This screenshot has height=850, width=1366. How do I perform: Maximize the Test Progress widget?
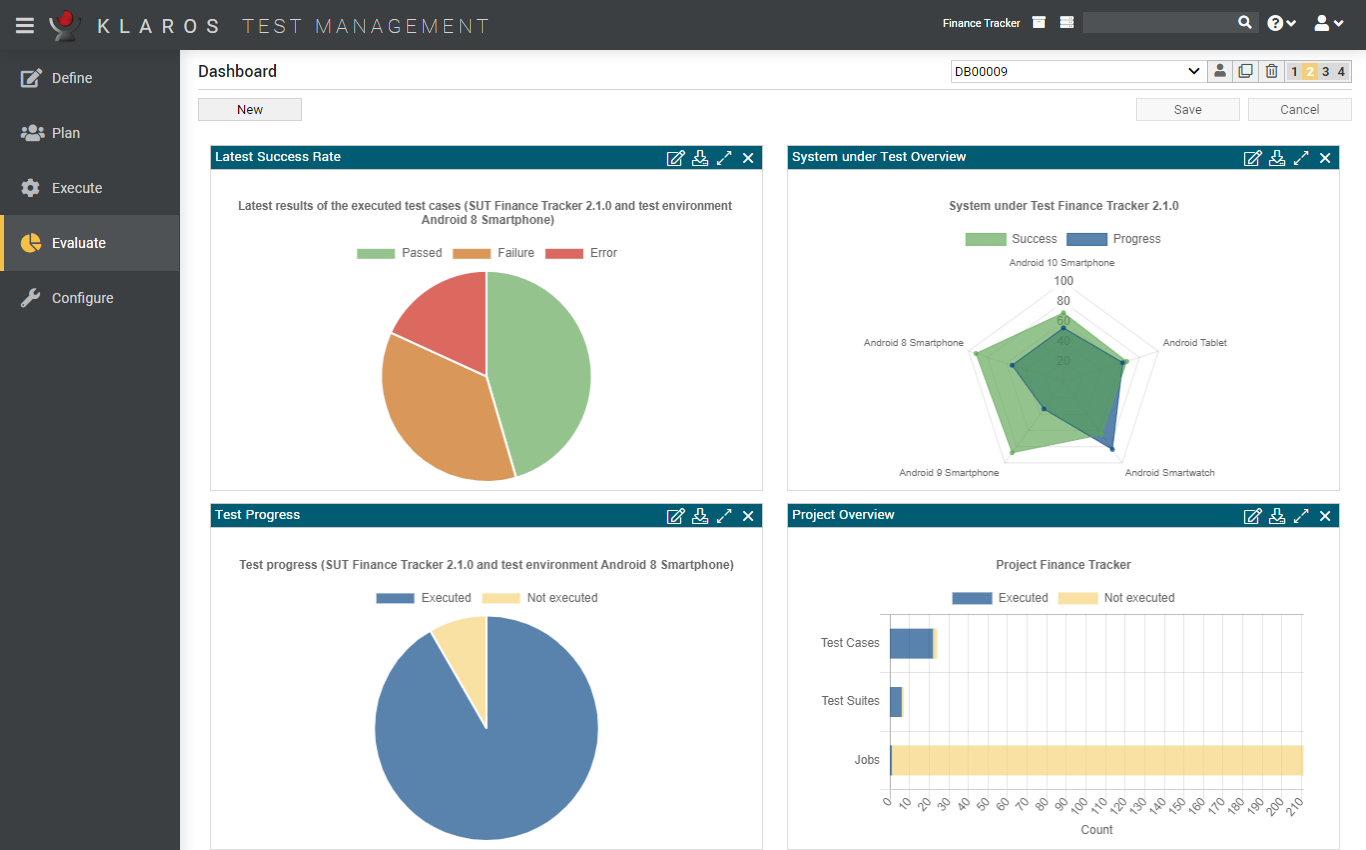click(724, 515)
